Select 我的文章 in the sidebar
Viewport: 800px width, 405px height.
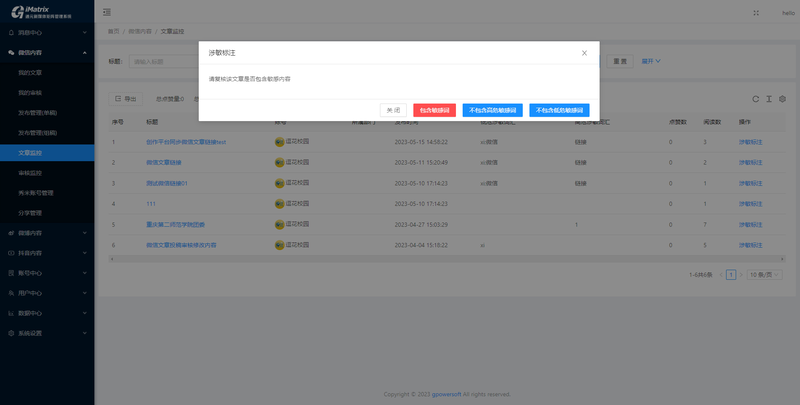point(30,72)
